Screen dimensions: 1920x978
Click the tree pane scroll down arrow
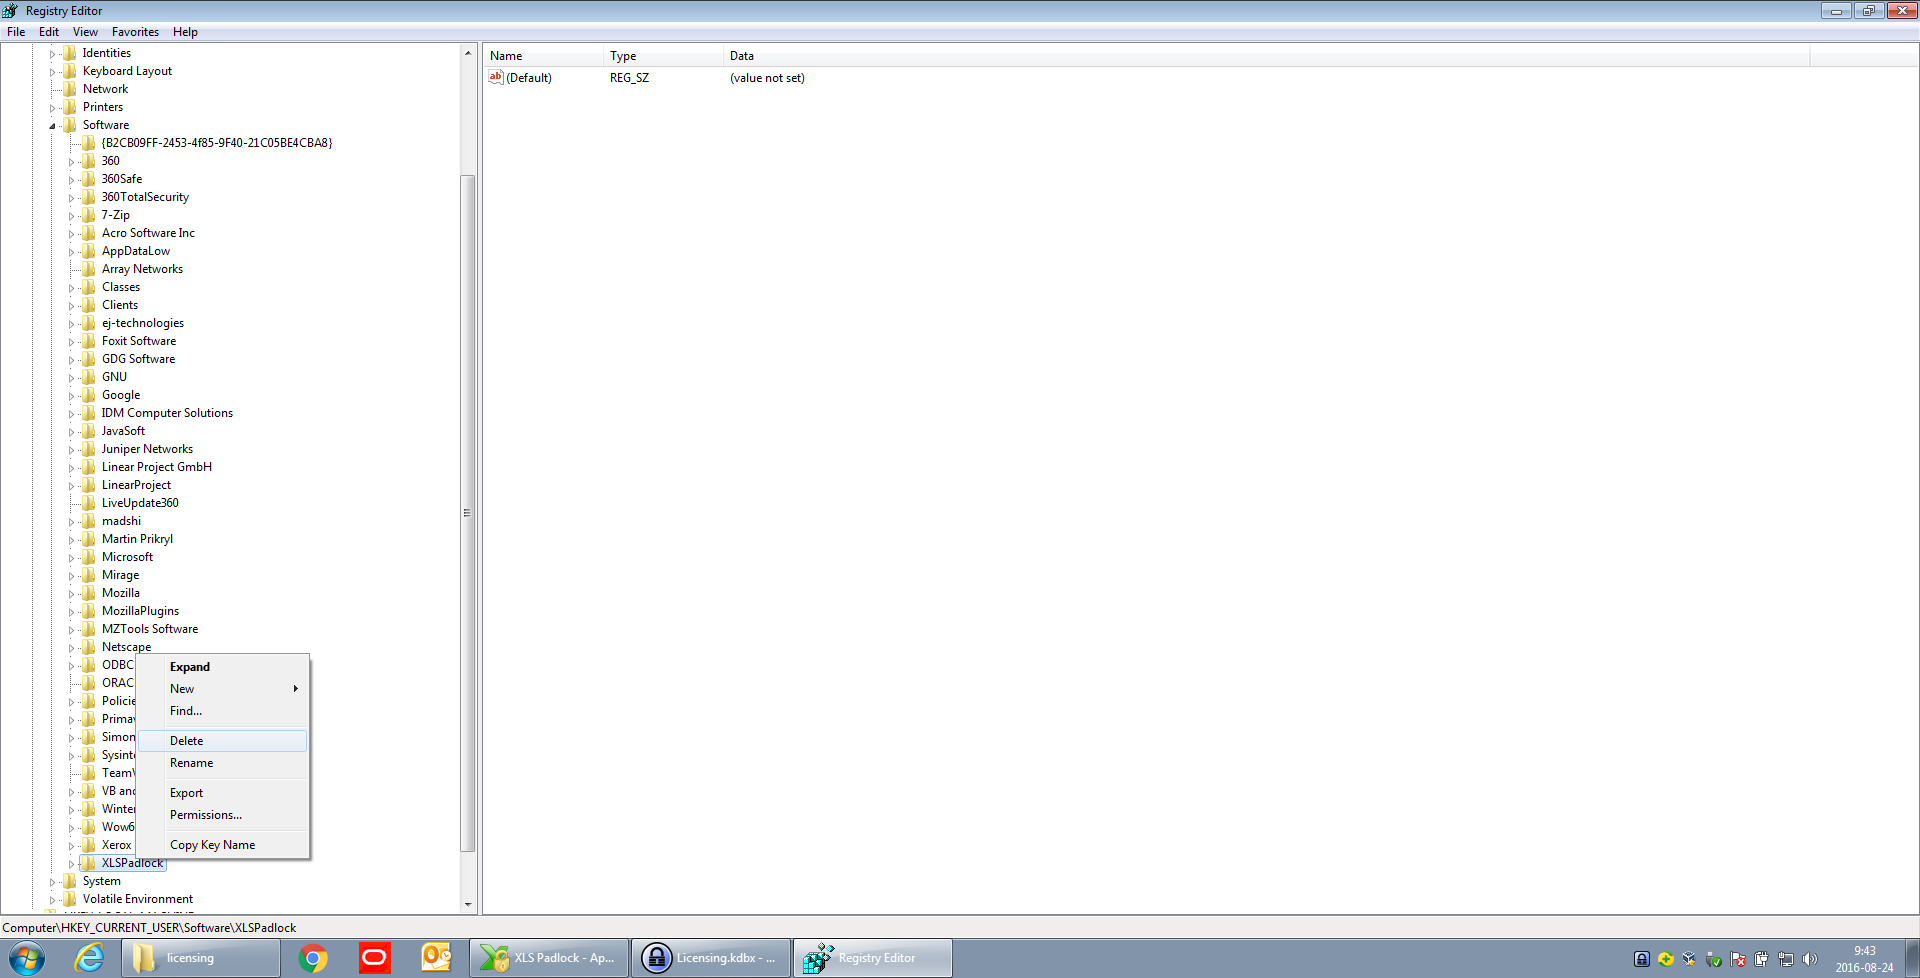[x=467, y=904]
